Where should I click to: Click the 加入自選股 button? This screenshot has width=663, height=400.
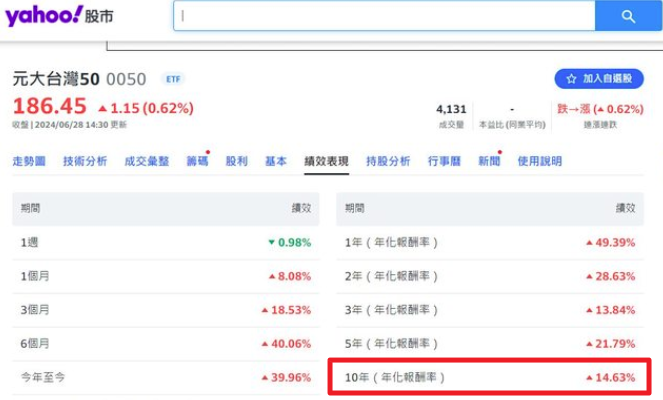(599, 79)
